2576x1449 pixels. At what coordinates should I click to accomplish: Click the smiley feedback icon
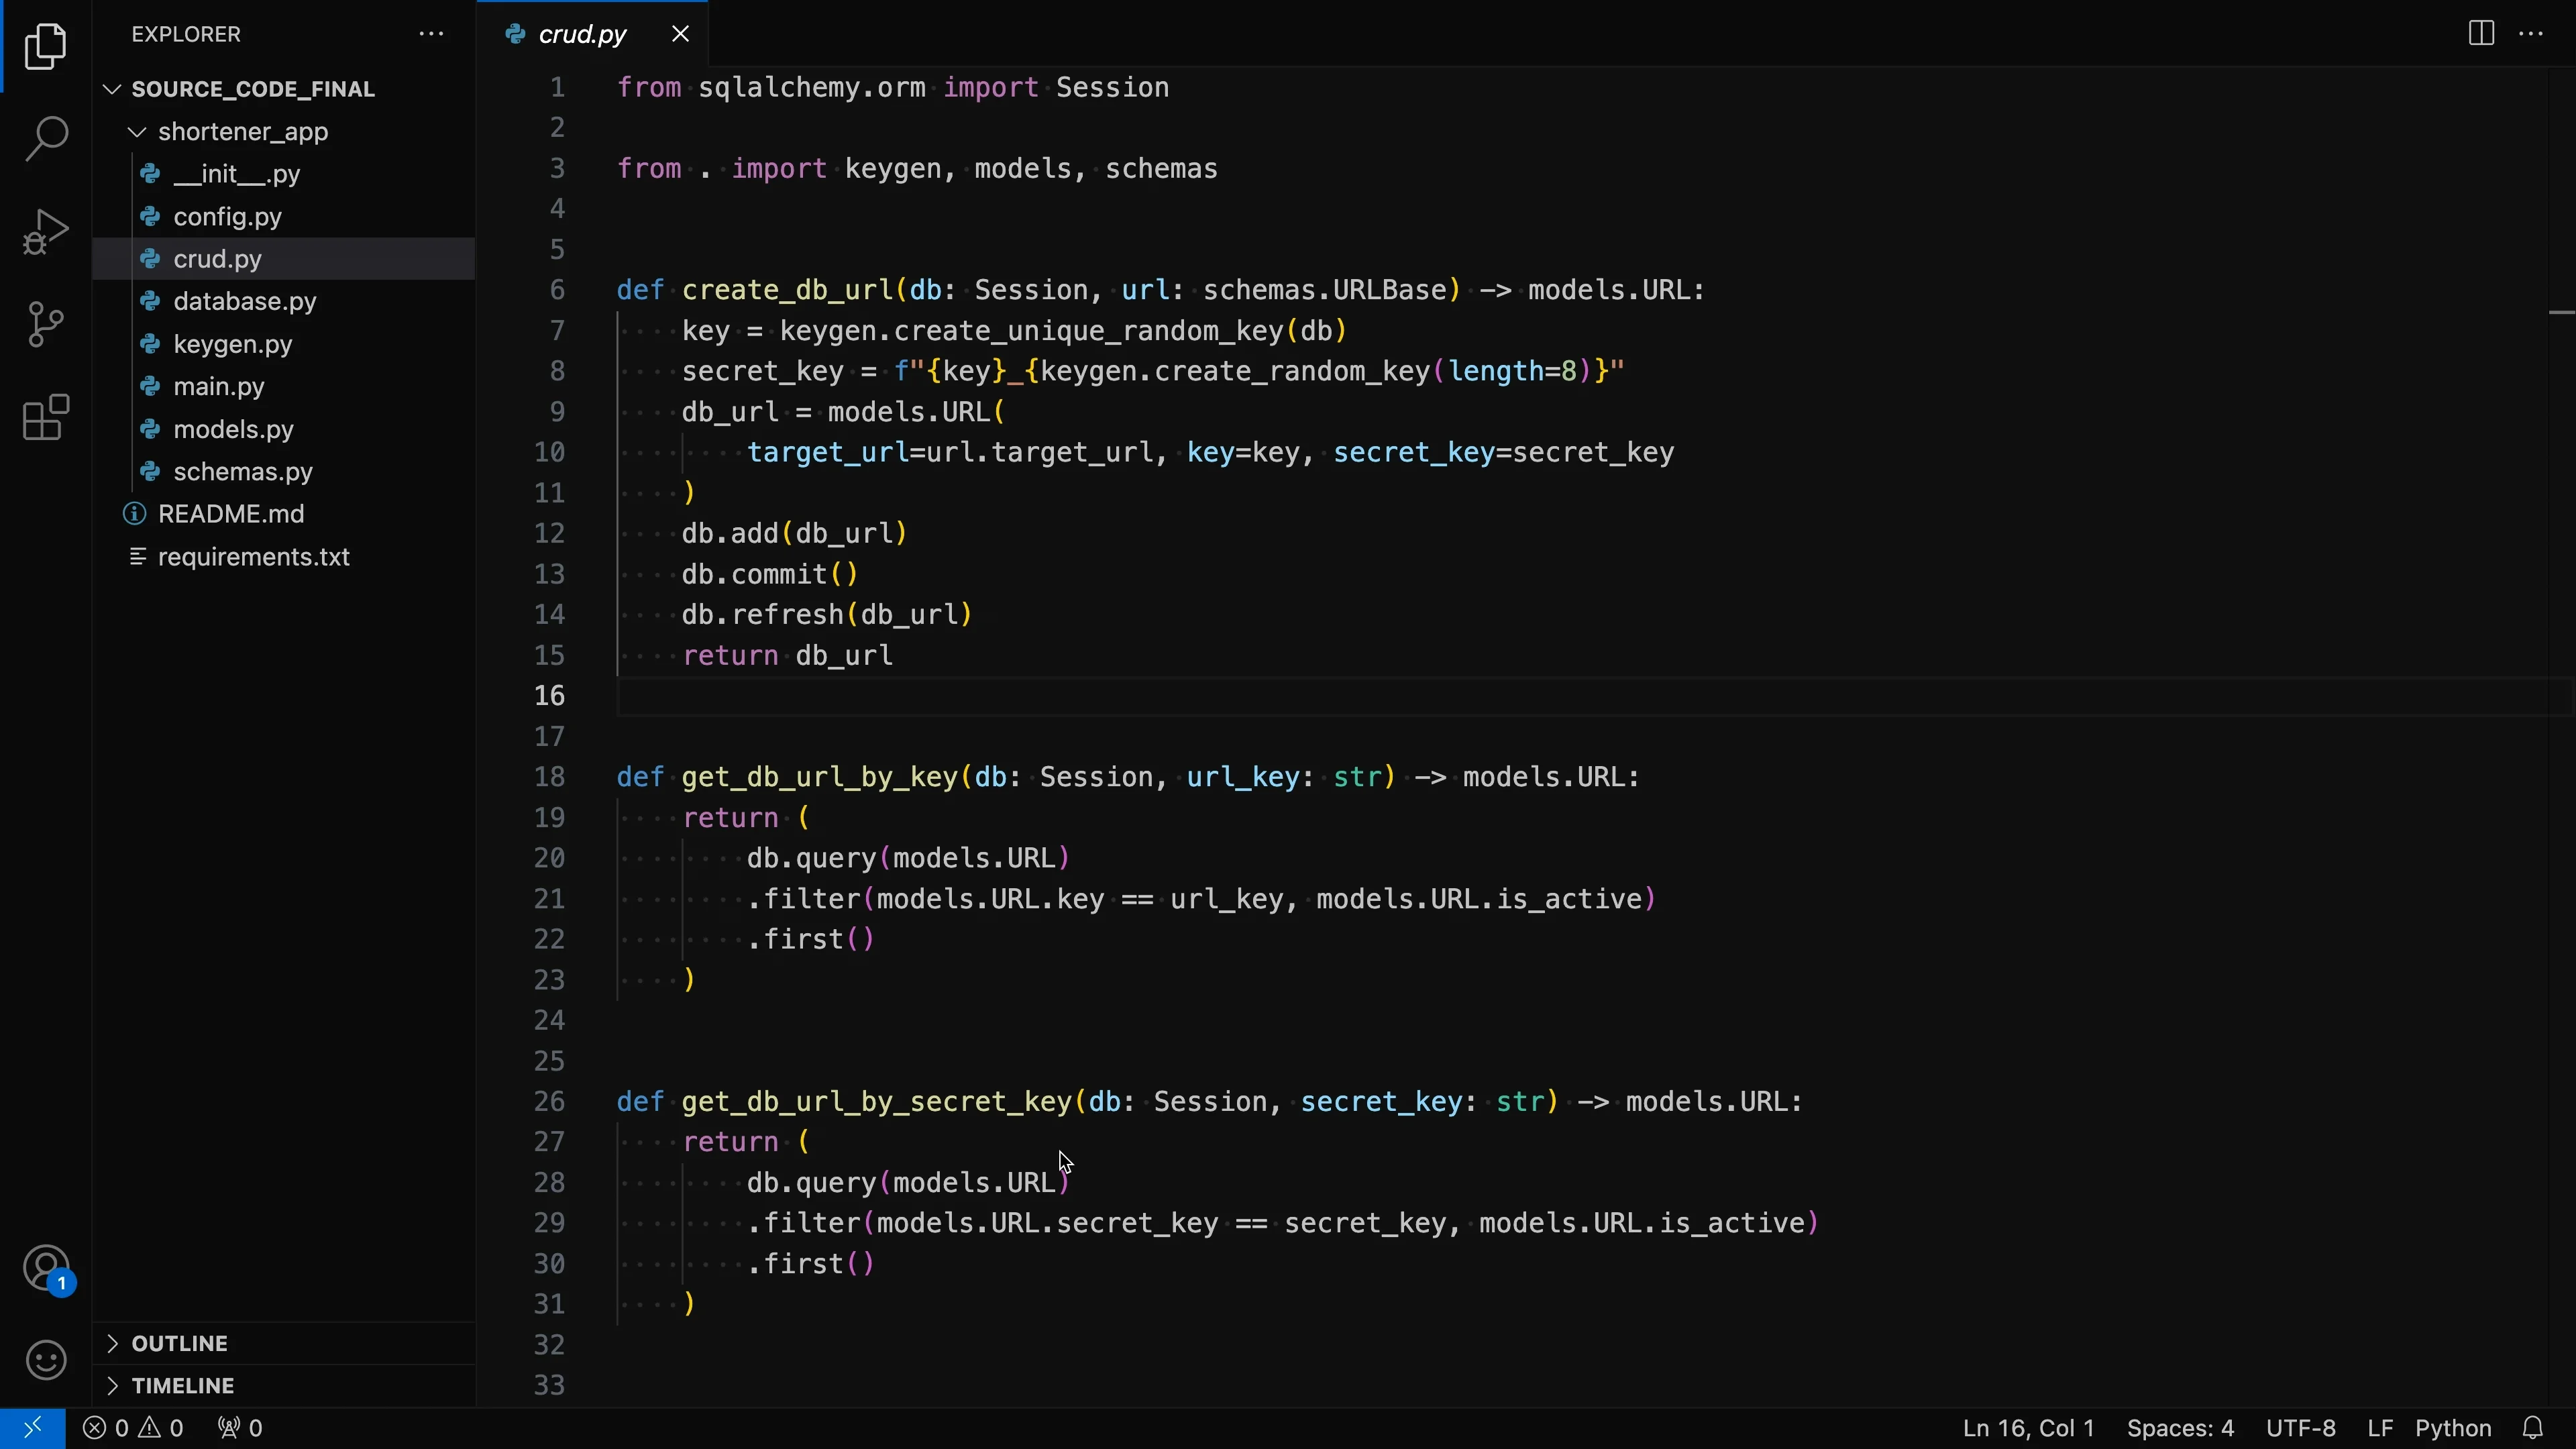point(46,1360)
